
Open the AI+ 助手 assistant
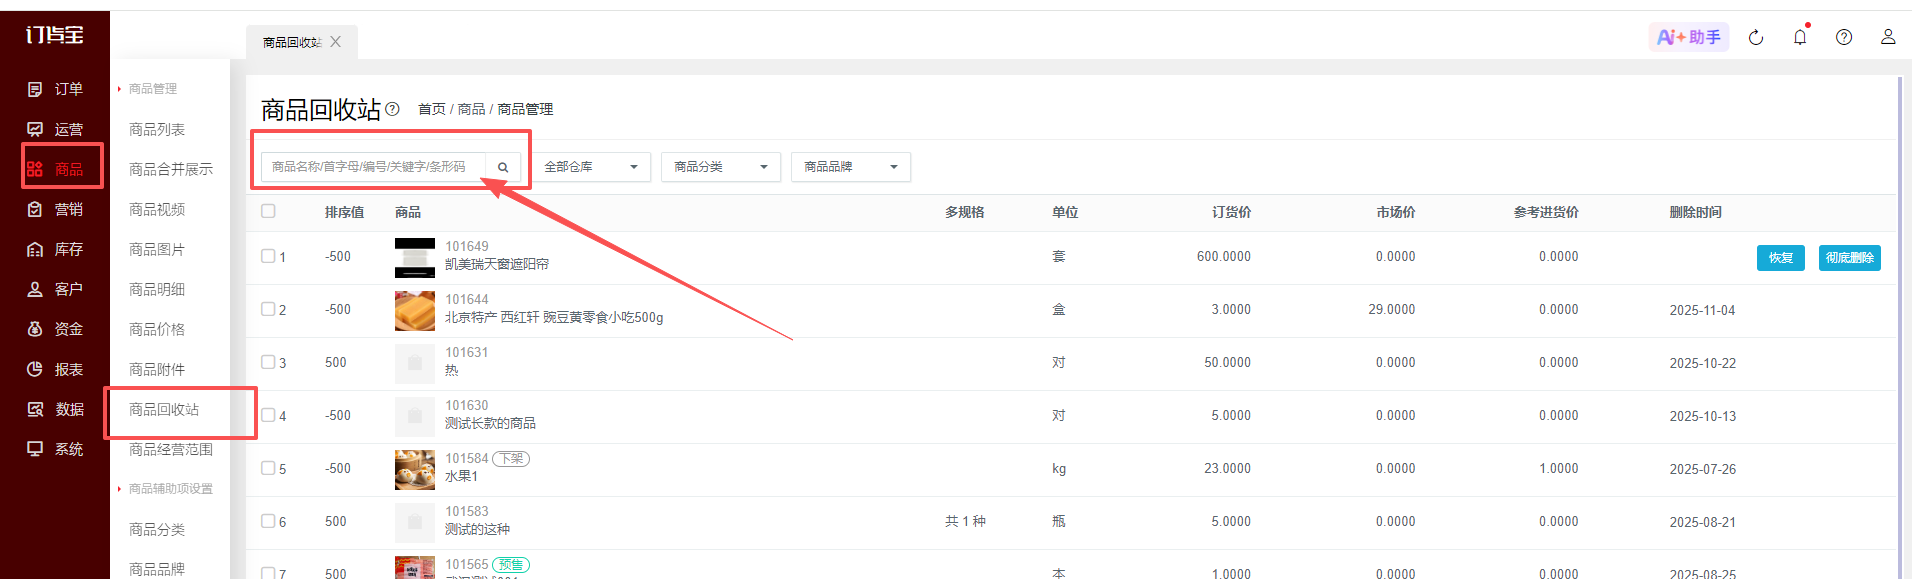[1689, 37]
